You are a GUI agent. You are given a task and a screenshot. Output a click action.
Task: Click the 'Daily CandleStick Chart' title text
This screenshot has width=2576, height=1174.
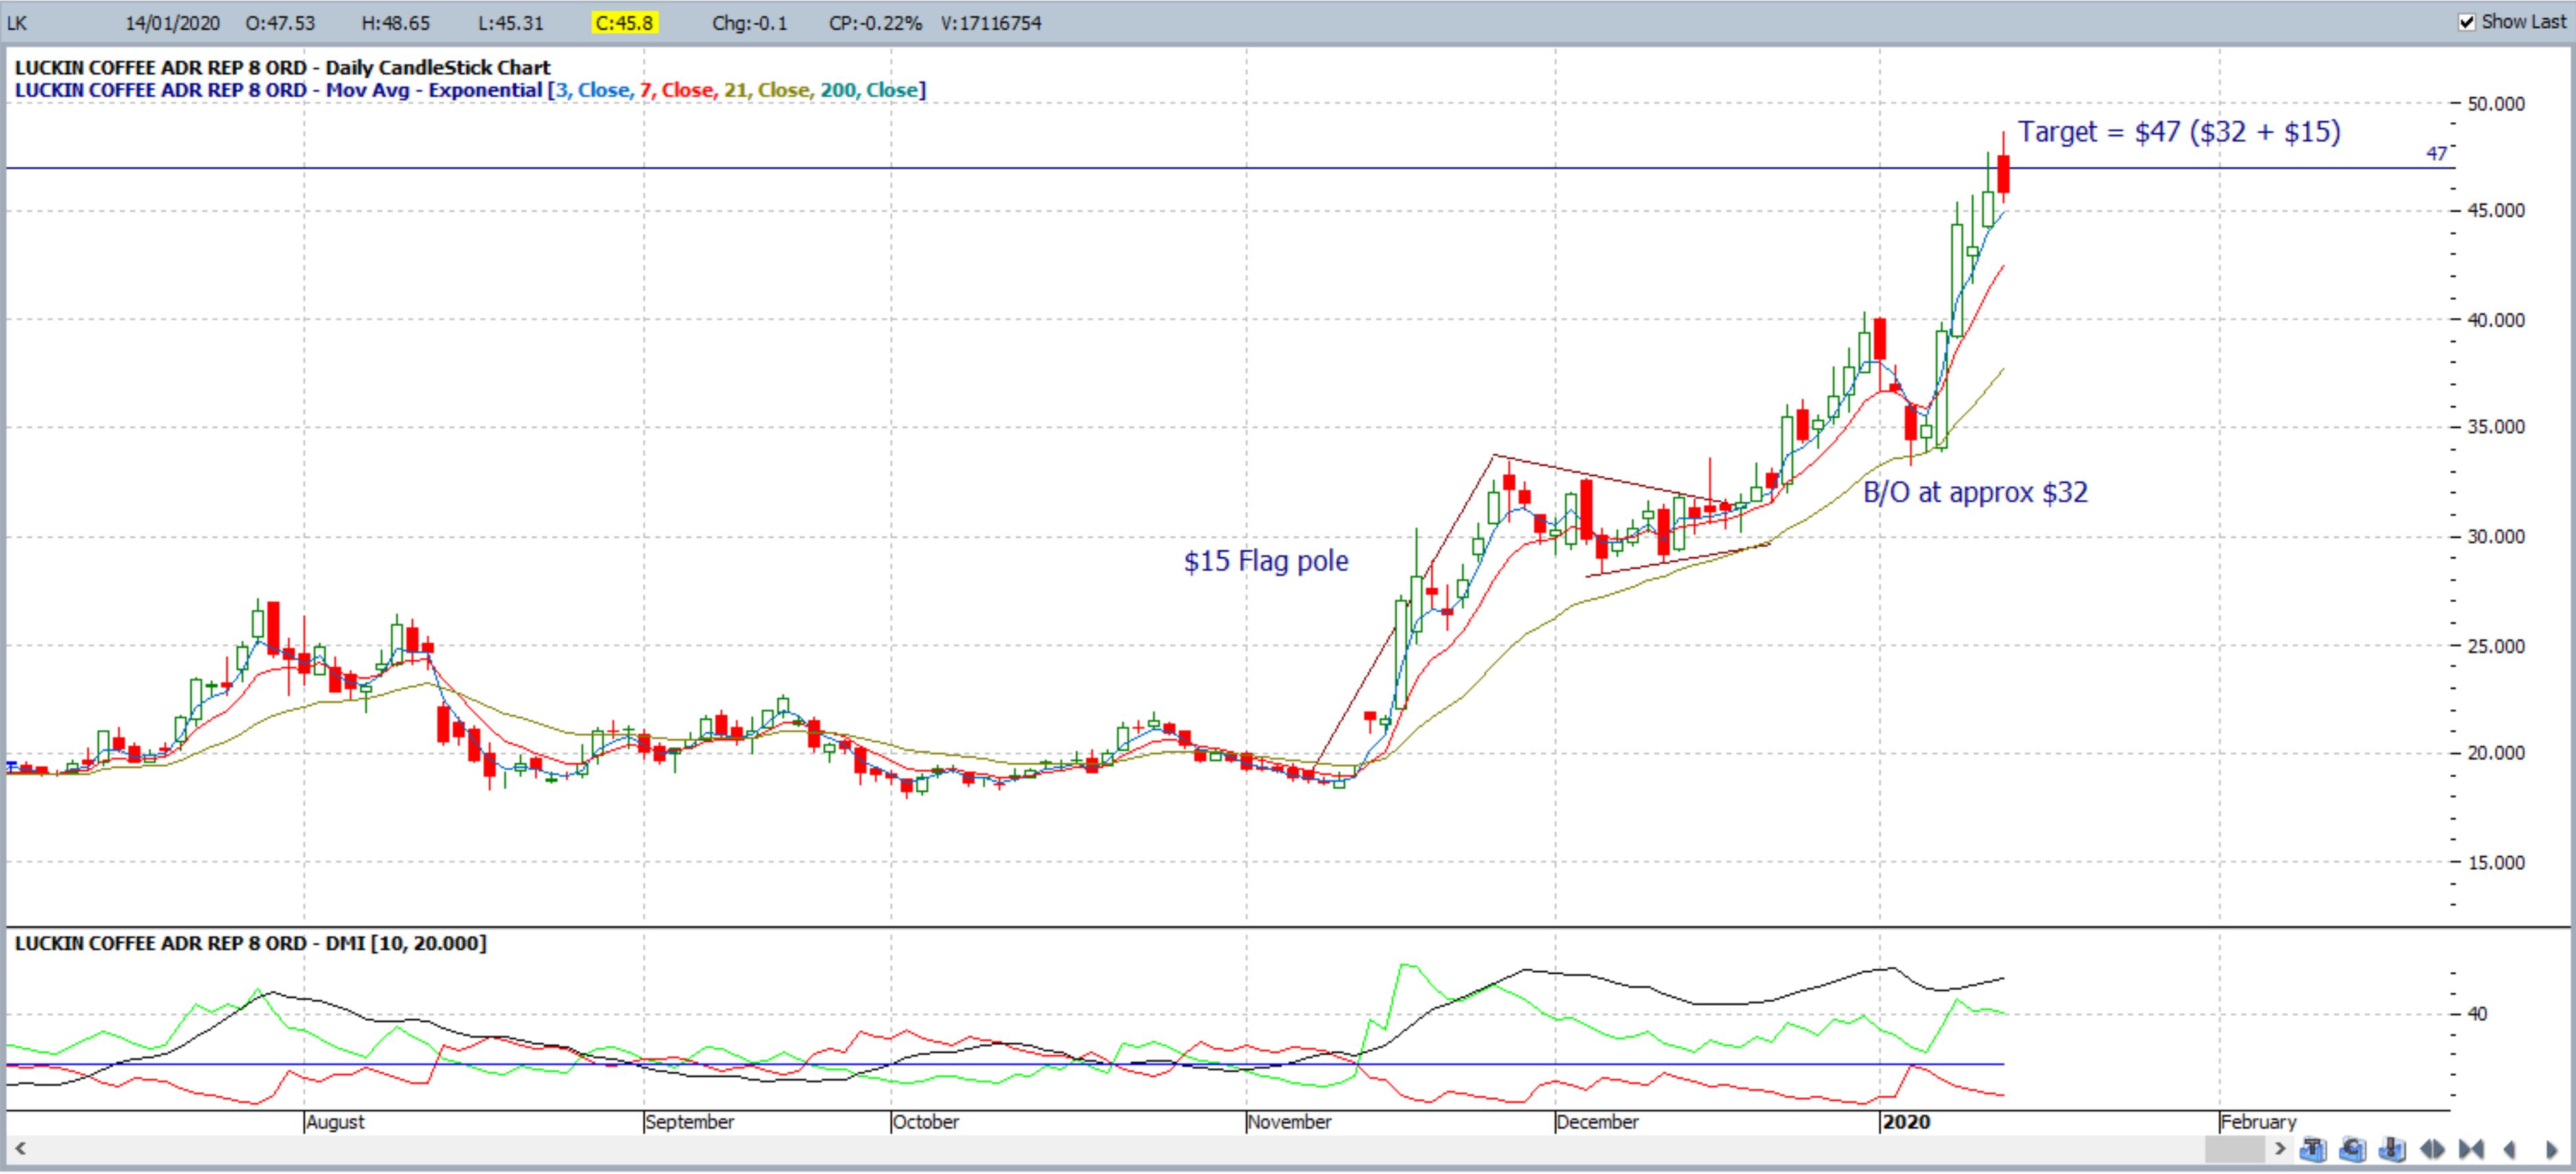point(438,68)
